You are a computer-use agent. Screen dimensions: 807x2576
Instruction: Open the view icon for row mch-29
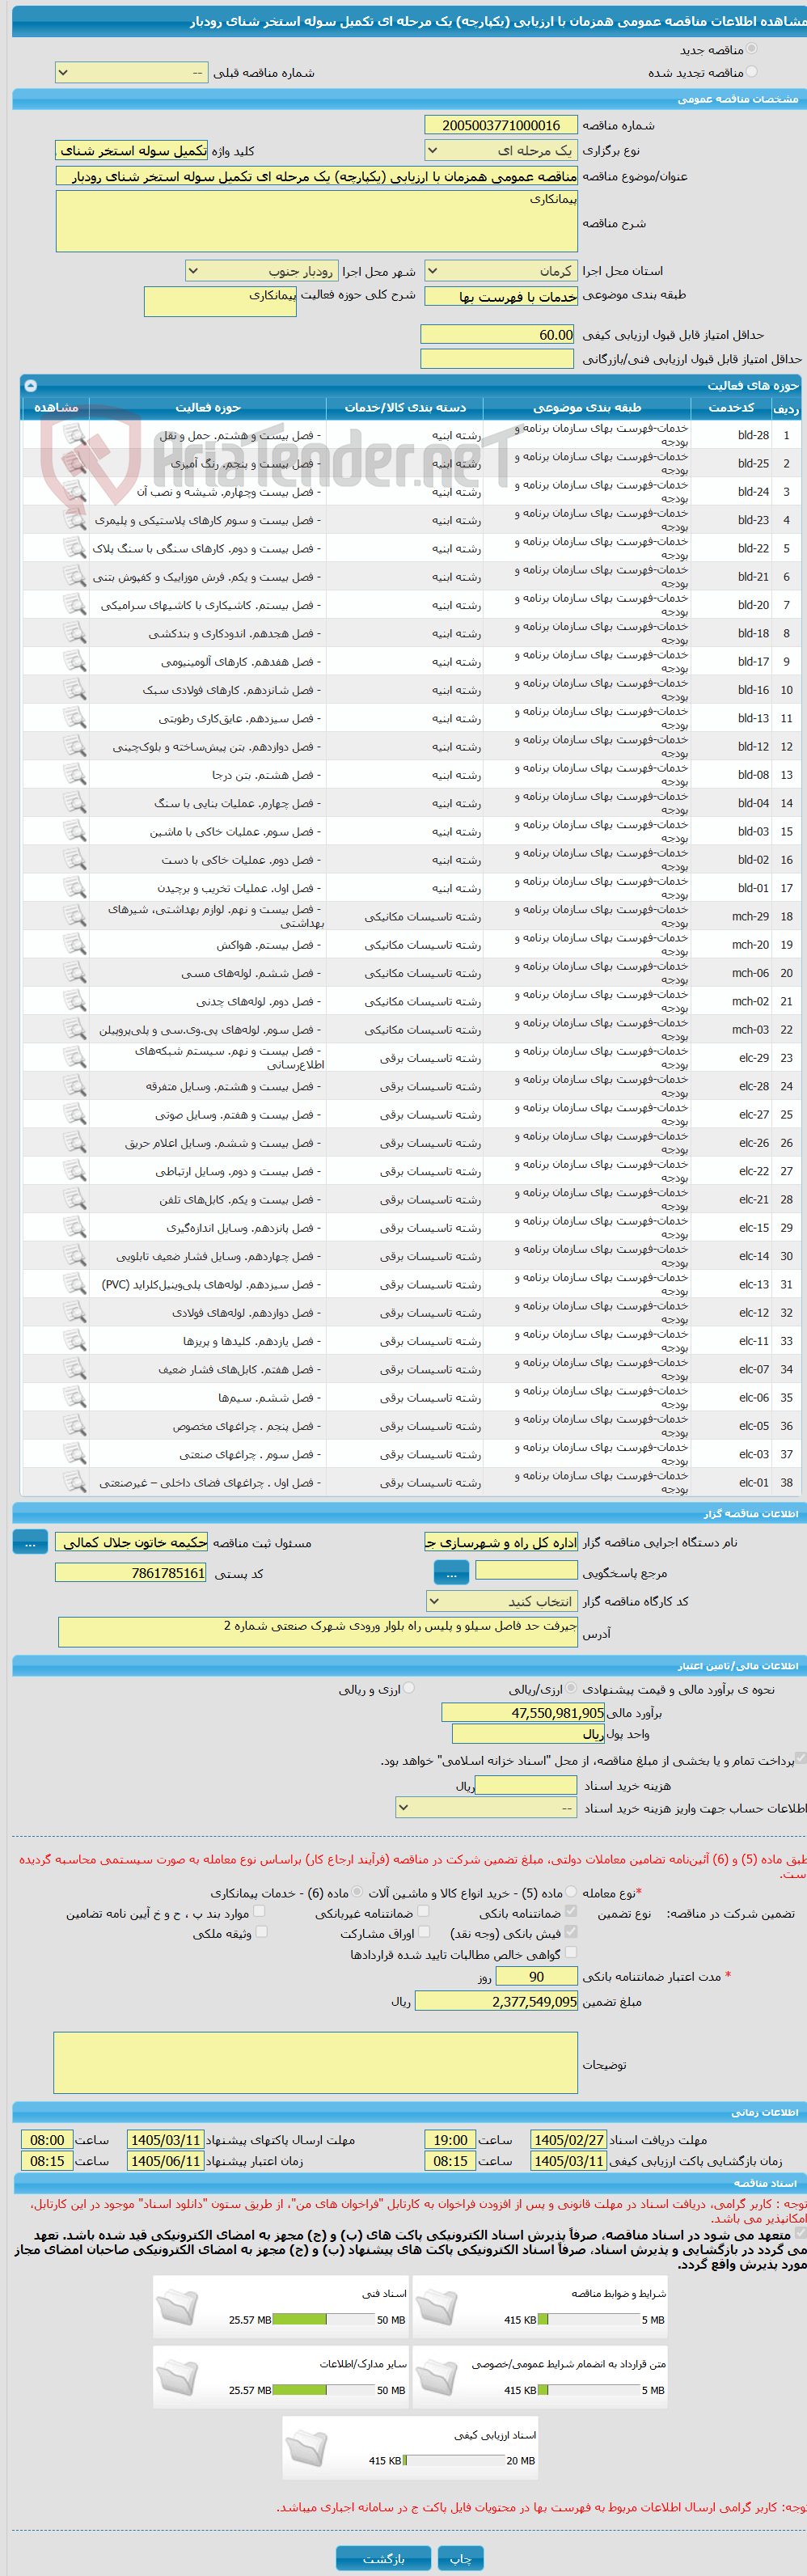click(x=74, y=916)
